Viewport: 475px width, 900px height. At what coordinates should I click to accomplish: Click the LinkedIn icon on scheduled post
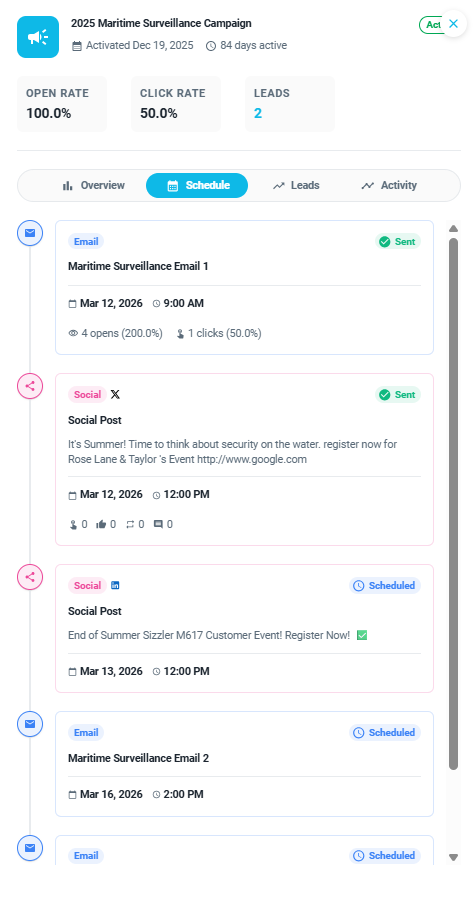click(115, 585)
